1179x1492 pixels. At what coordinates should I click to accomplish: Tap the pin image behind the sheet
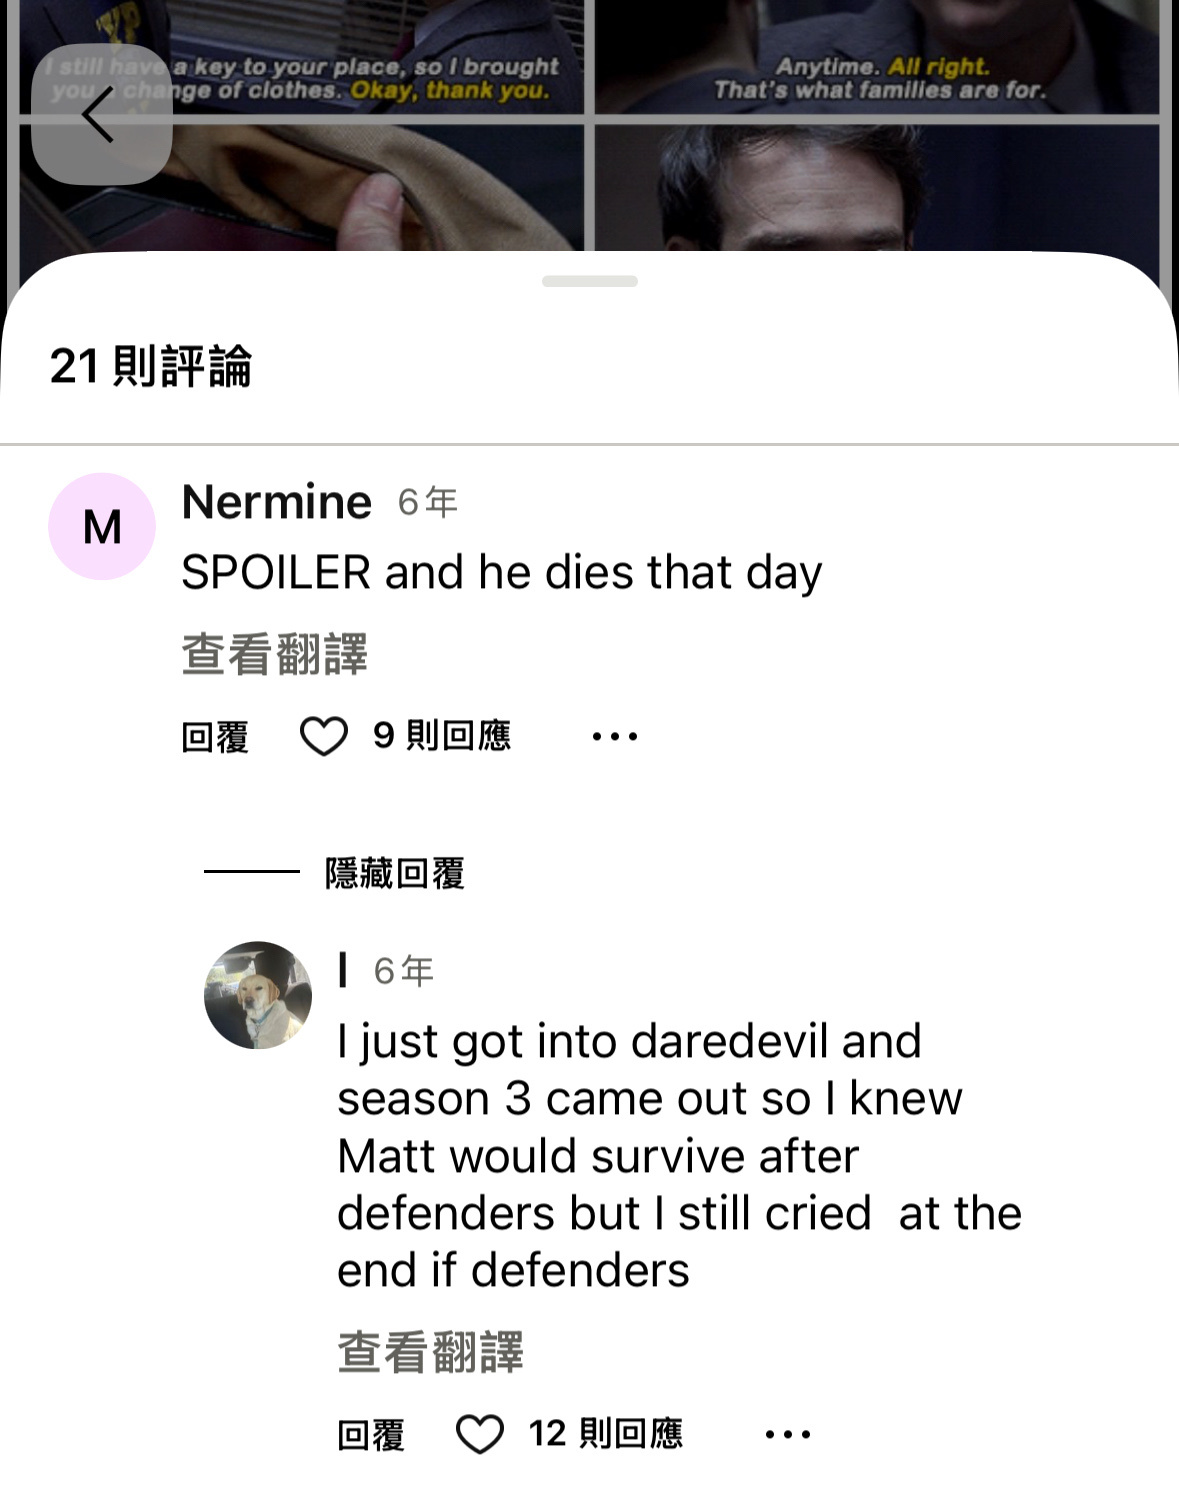pyautogui.click(x=589, y=125)
